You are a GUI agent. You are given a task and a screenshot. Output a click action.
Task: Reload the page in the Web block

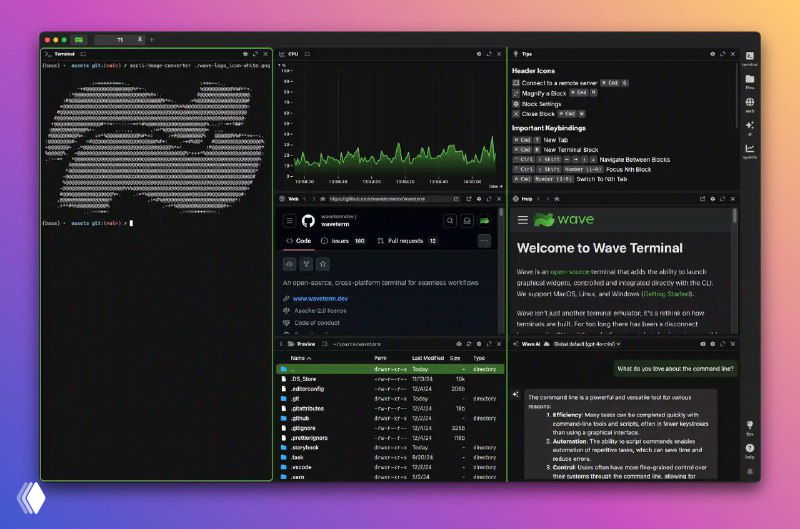pos(456,199)
